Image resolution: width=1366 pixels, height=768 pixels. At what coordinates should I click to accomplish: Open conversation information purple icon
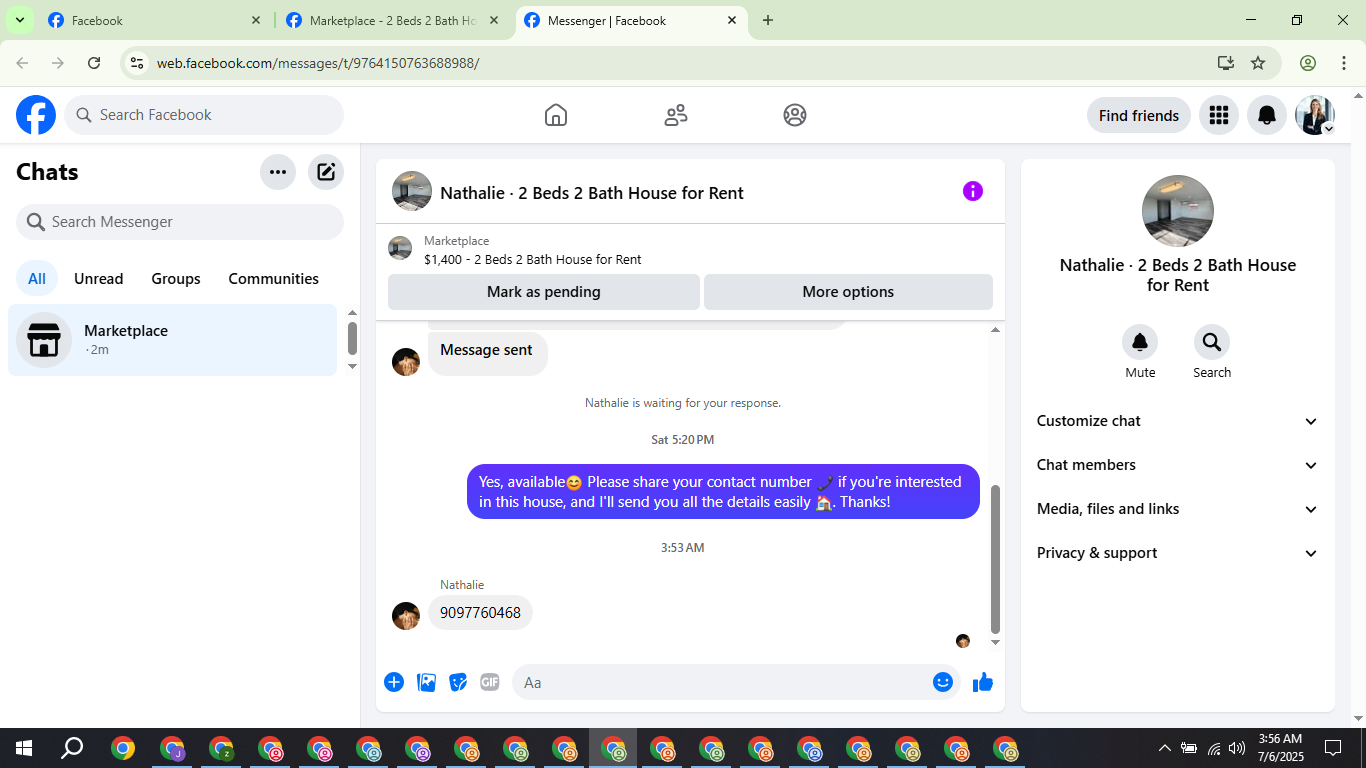pyautogui.click(x=973, y=191)
